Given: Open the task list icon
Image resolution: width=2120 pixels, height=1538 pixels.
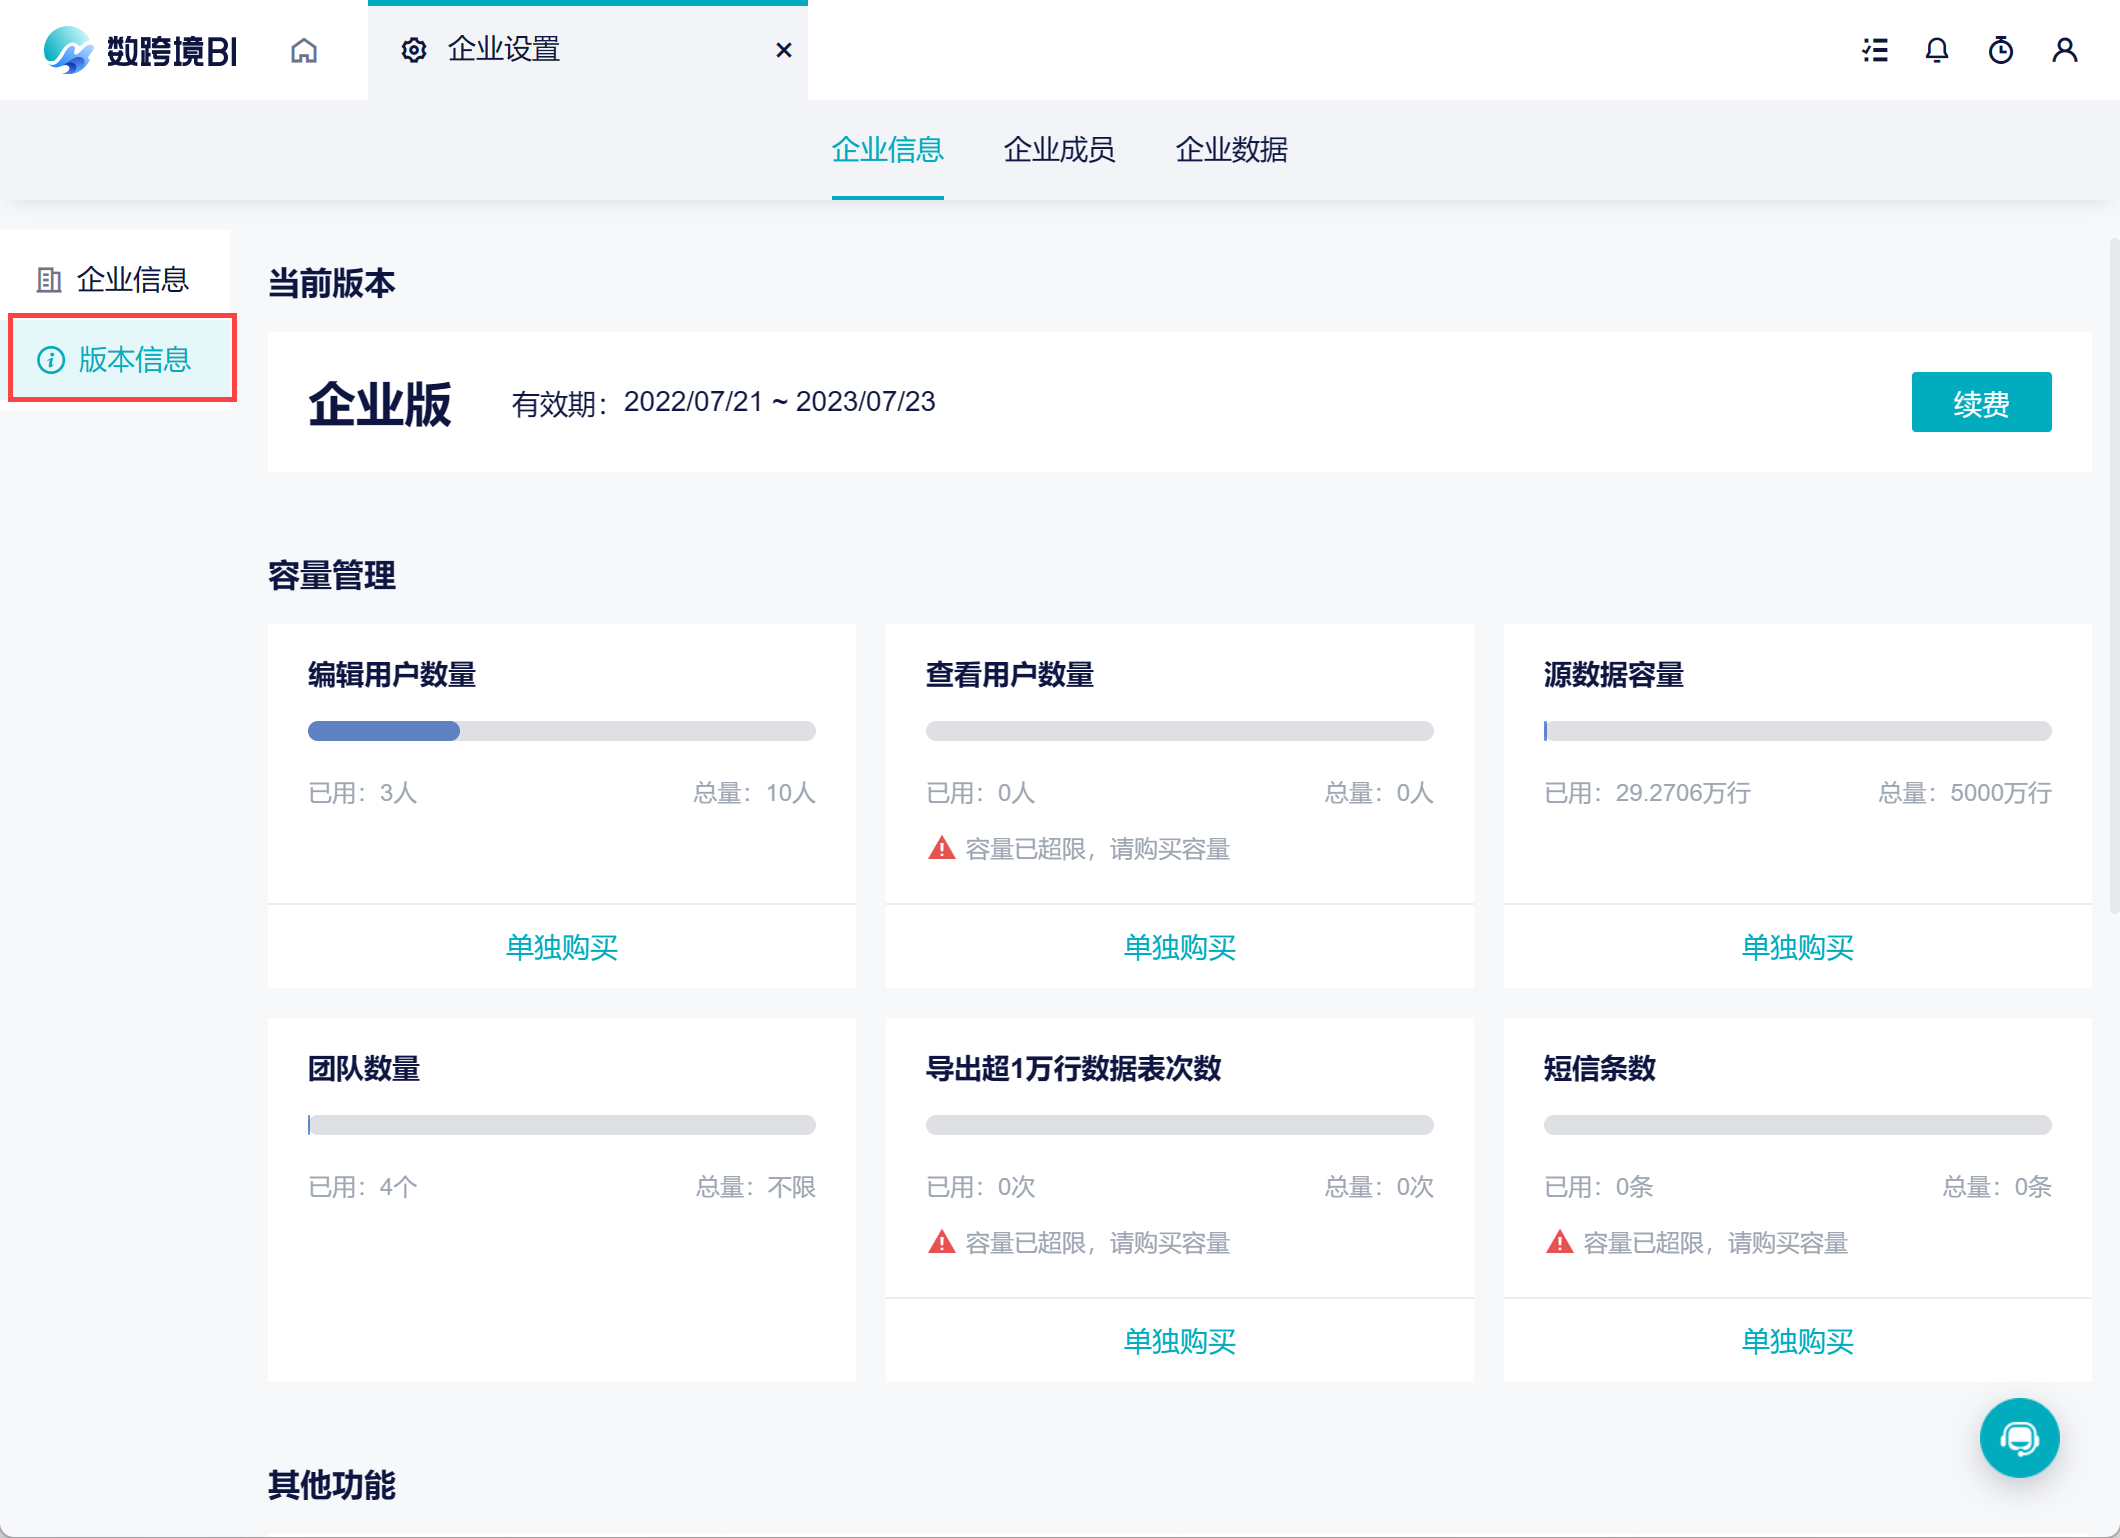Looking at the screenshot, I should [x=1875, y=50].
